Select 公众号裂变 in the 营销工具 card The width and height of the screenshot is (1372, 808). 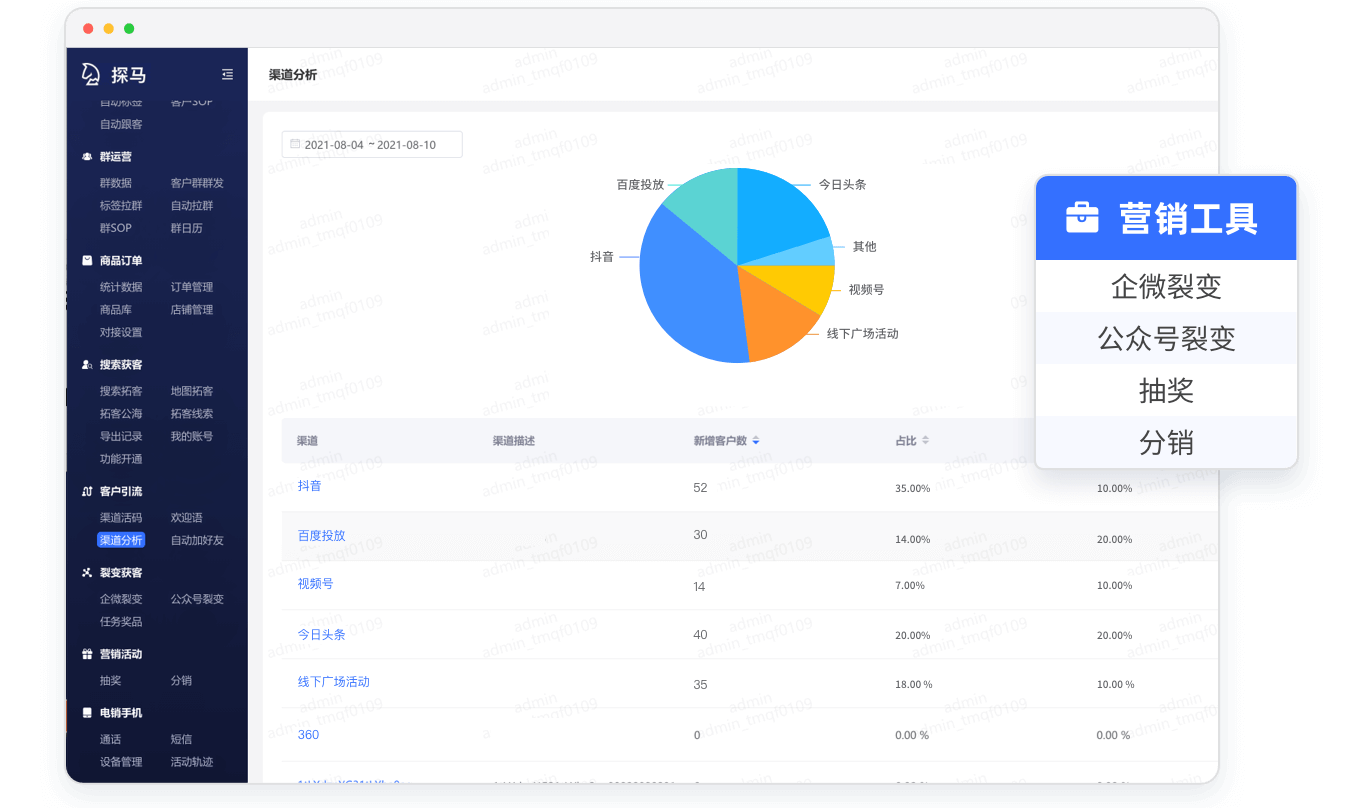[x=1166, y=338]
